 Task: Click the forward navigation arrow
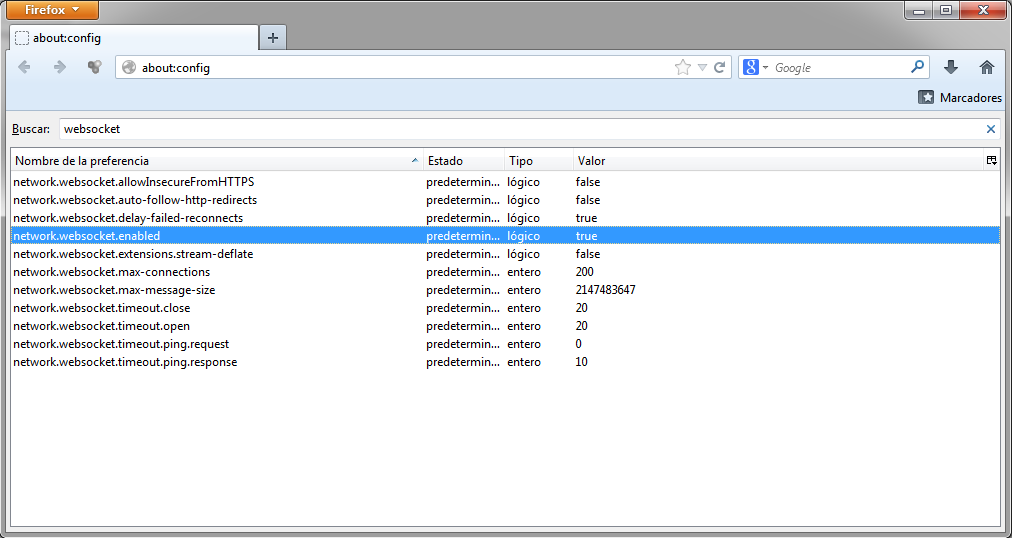tap(59, 67)
